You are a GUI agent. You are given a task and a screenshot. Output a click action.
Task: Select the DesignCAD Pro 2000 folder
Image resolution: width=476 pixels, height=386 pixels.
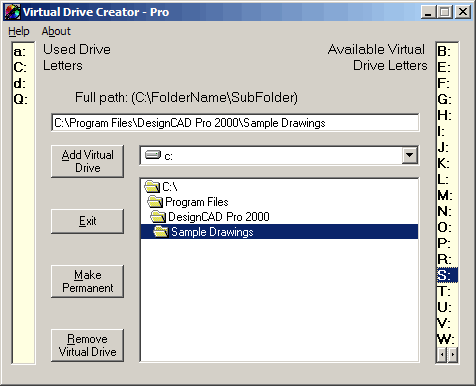coord(279,217)
